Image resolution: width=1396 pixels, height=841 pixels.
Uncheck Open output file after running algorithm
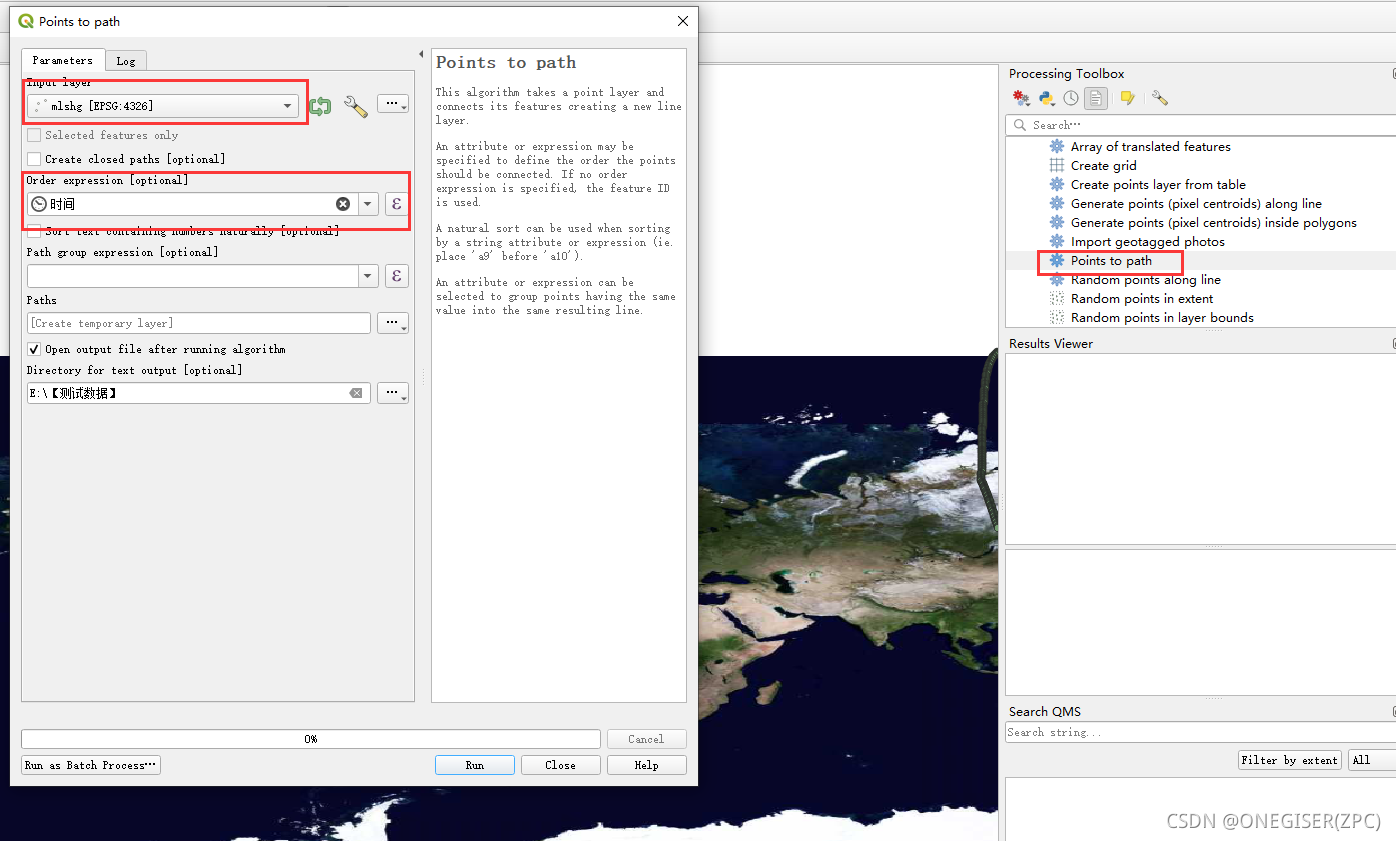(x=35, y=349)
